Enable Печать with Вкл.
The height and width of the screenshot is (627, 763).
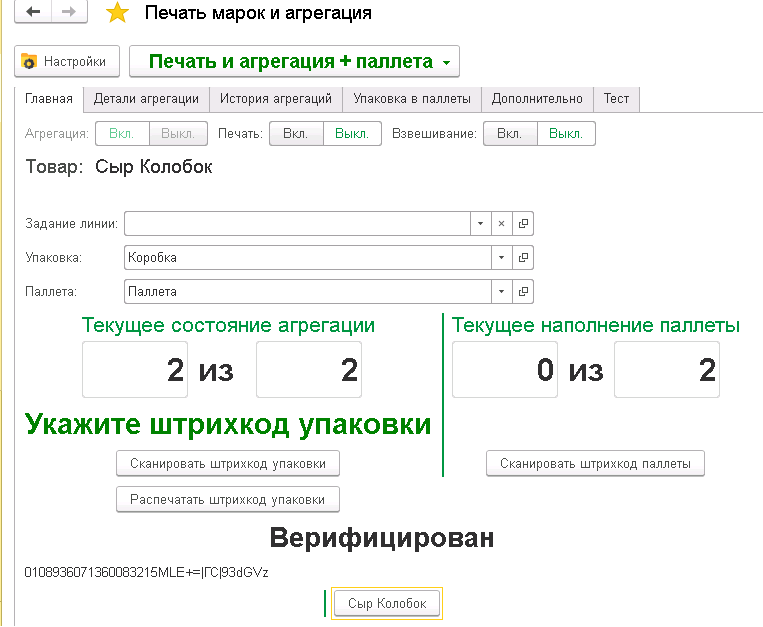[296, 133]
